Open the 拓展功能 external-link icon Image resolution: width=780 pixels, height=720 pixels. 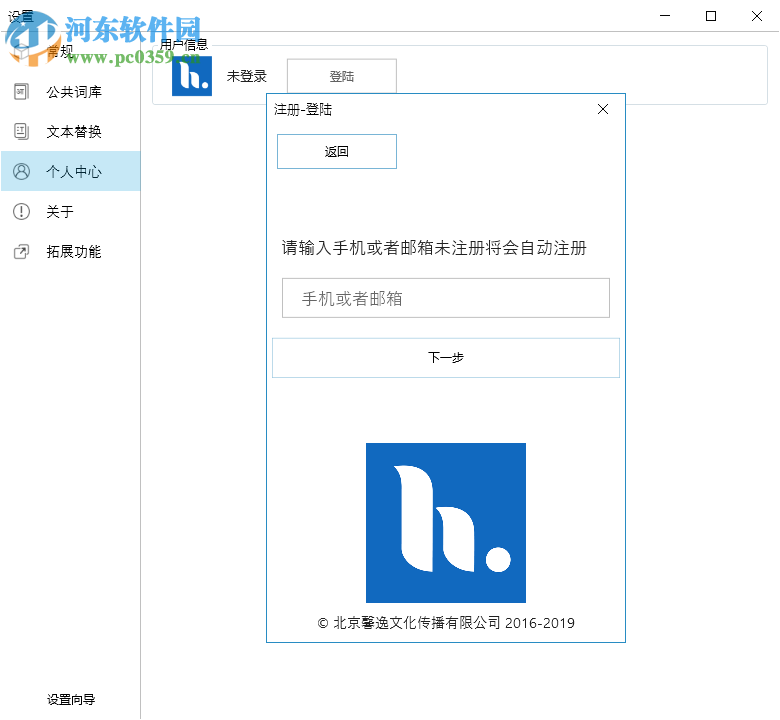[x=21, y=252]
